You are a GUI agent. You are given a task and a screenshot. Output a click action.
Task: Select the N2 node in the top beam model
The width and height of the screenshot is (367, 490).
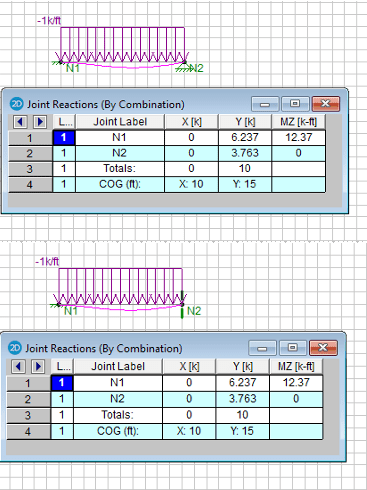click(185, 62)
